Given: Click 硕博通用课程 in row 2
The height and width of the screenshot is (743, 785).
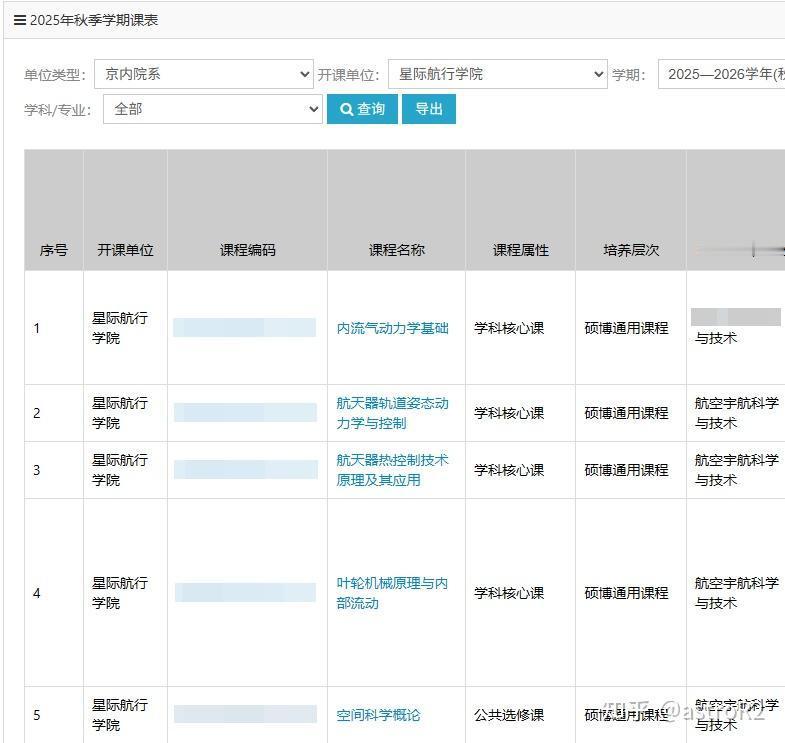Looking at the screenshot, I should [626, 413].
